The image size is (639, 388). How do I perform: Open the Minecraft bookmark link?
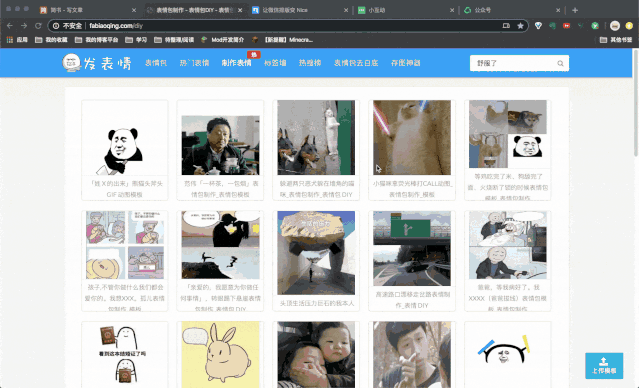coord(282,40)
